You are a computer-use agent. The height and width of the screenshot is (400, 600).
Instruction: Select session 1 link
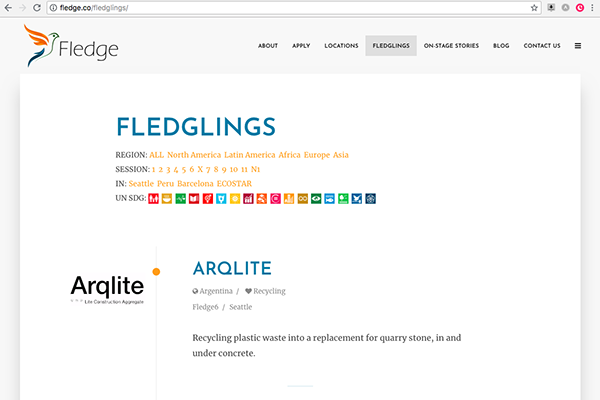(x=153, y=169)
